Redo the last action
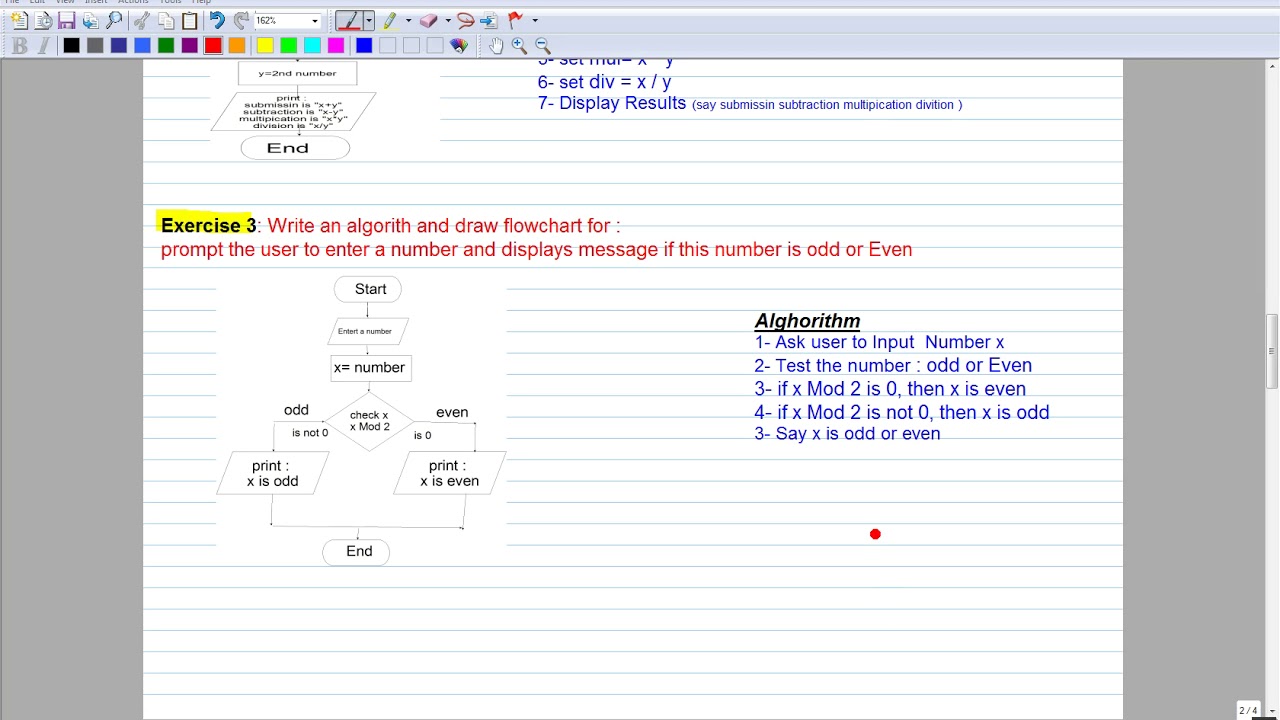1280x720 pixels. [x=241, y=20]
